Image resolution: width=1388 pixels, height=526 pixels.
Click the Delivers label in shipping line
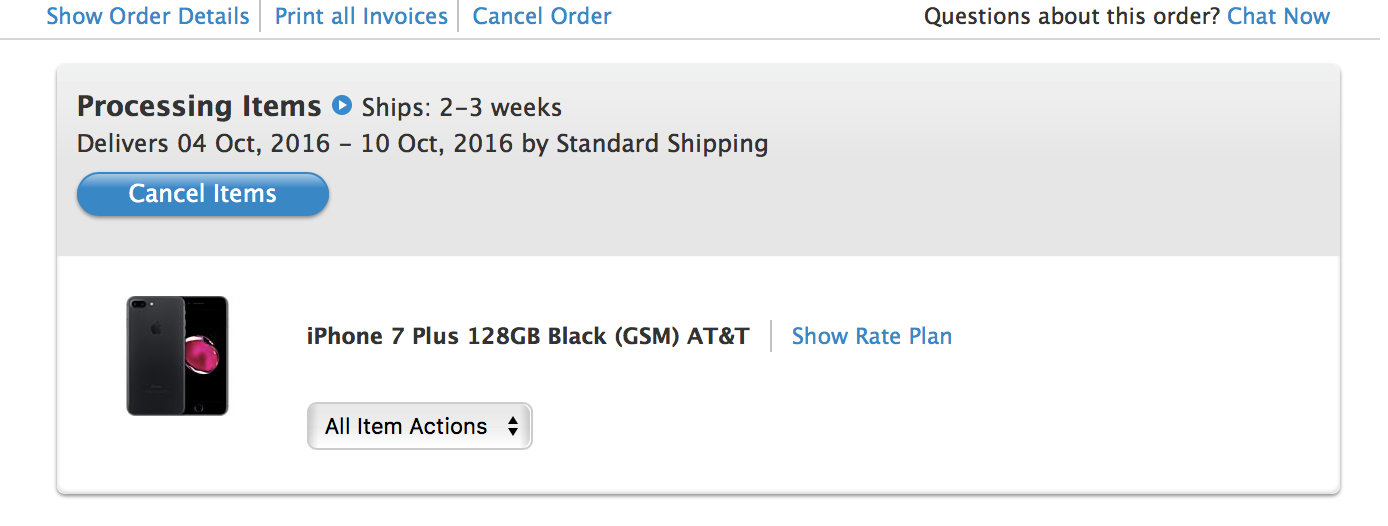[x=123, y=144]
